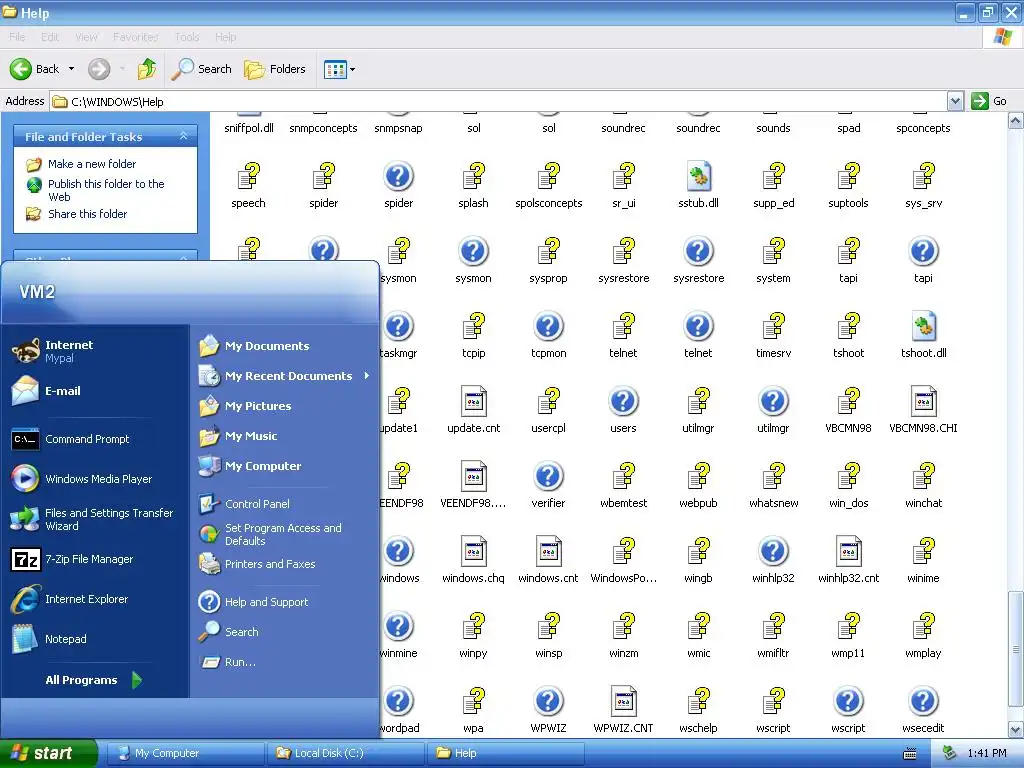Image resolution: width=1024 pixels, height=768 pixels.
Task: Open the Edit menu
Action: [50, 37]
